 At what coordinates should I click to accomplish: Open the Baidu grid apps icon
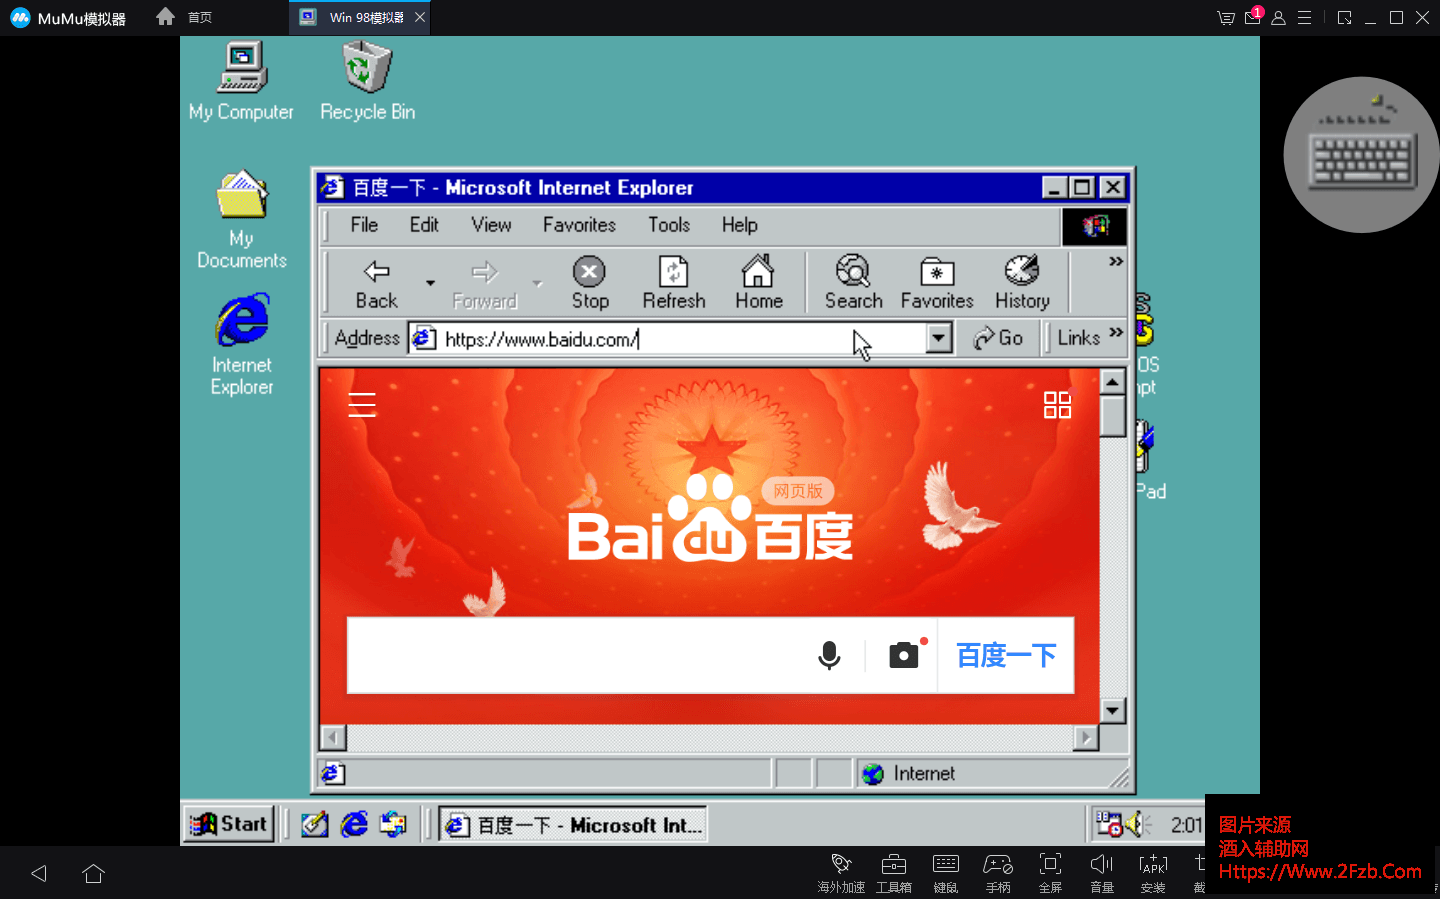1057,404
